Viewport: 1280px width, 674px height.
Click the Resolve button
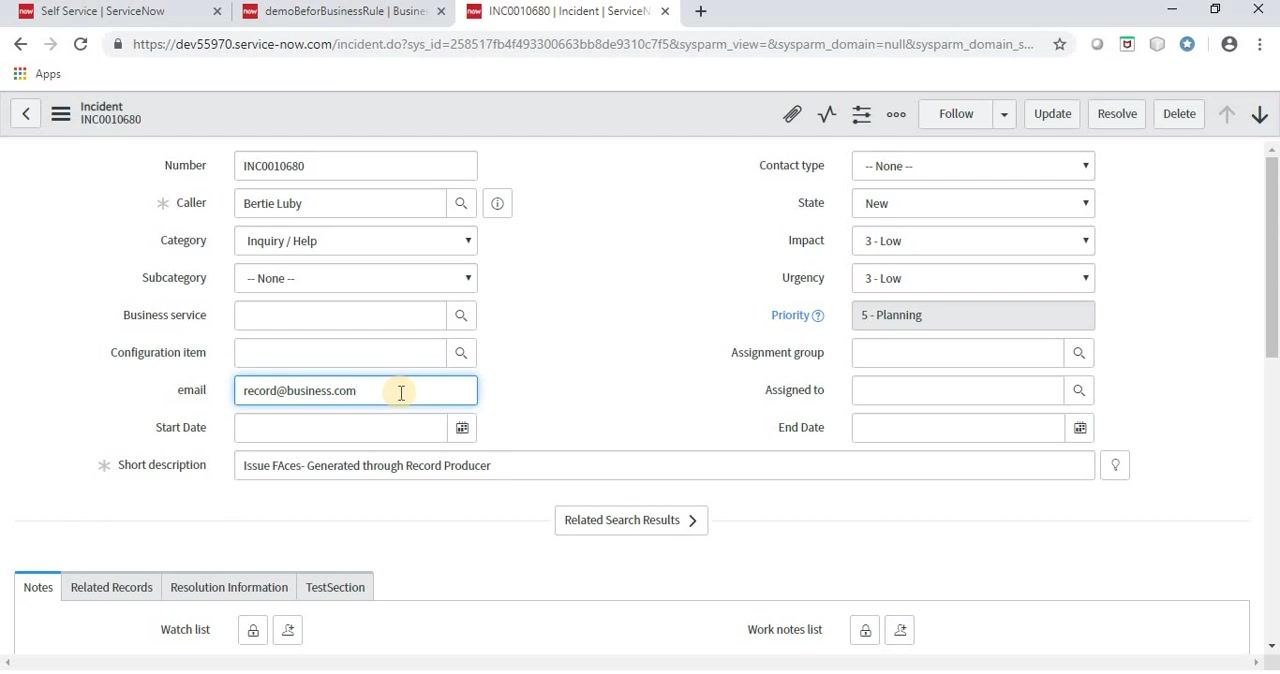[1117, 114]
